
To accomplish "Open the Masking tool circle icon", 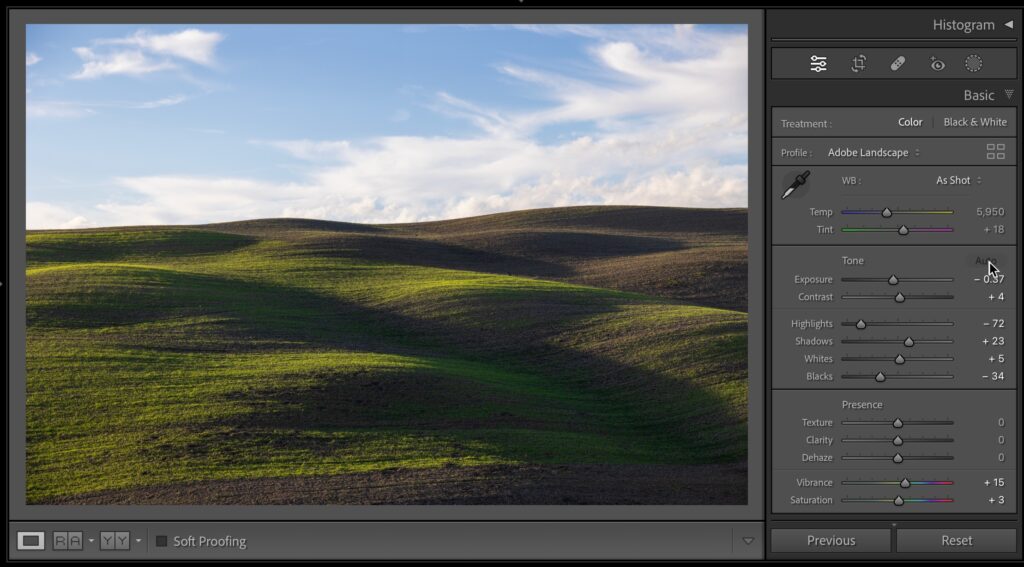I will pyautogui.click(x=973, y=64).
